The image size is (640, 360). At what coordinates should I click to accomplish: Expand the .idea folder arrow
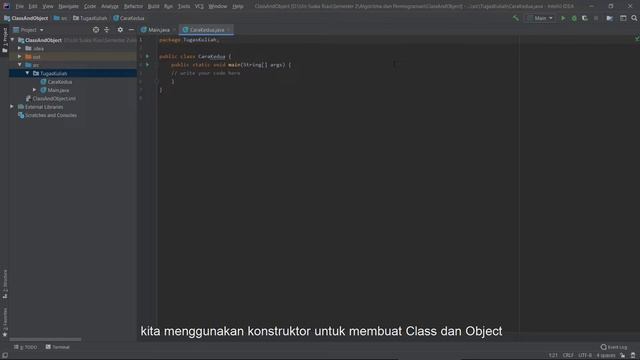[20, 48]
